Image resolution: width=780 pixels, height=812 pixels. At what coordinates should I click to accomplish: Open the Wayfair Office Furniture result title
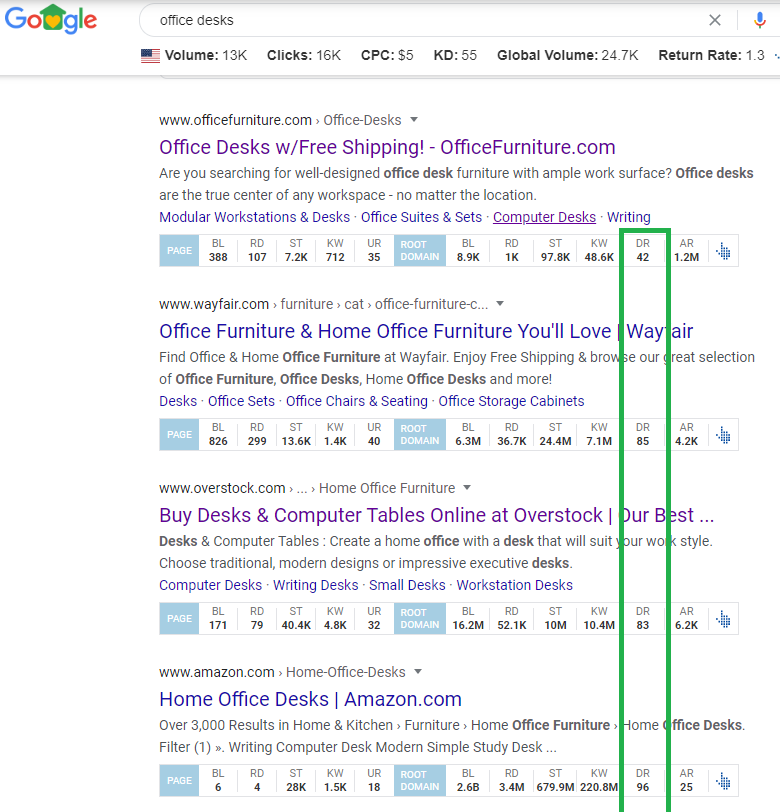tap(426, 331)
